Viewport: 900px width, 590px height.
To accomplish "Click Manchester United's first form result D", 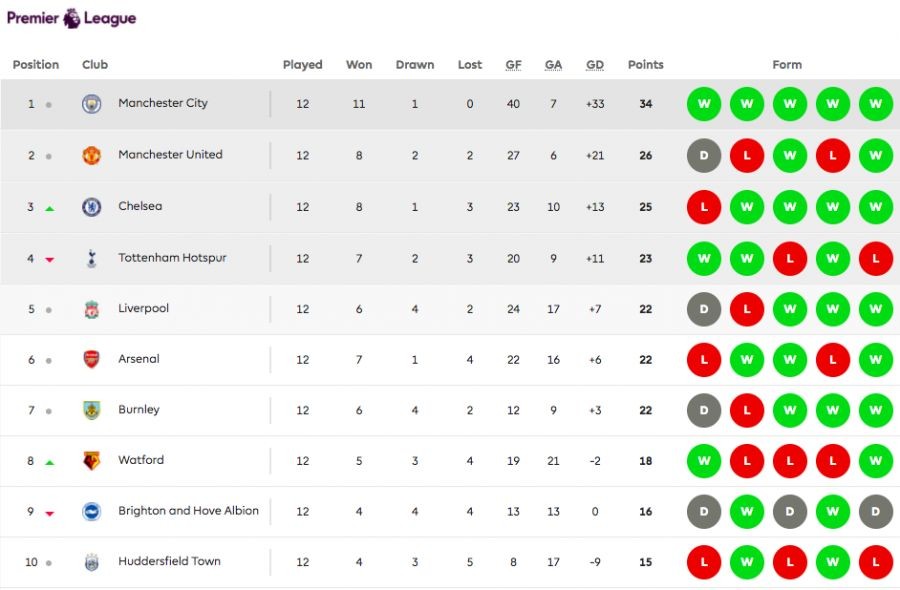I will 704,155.
